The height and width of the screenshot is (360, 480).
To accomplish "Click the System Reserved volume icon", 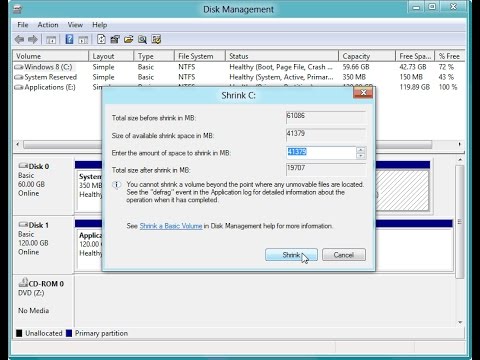I will tap(19, 77).
